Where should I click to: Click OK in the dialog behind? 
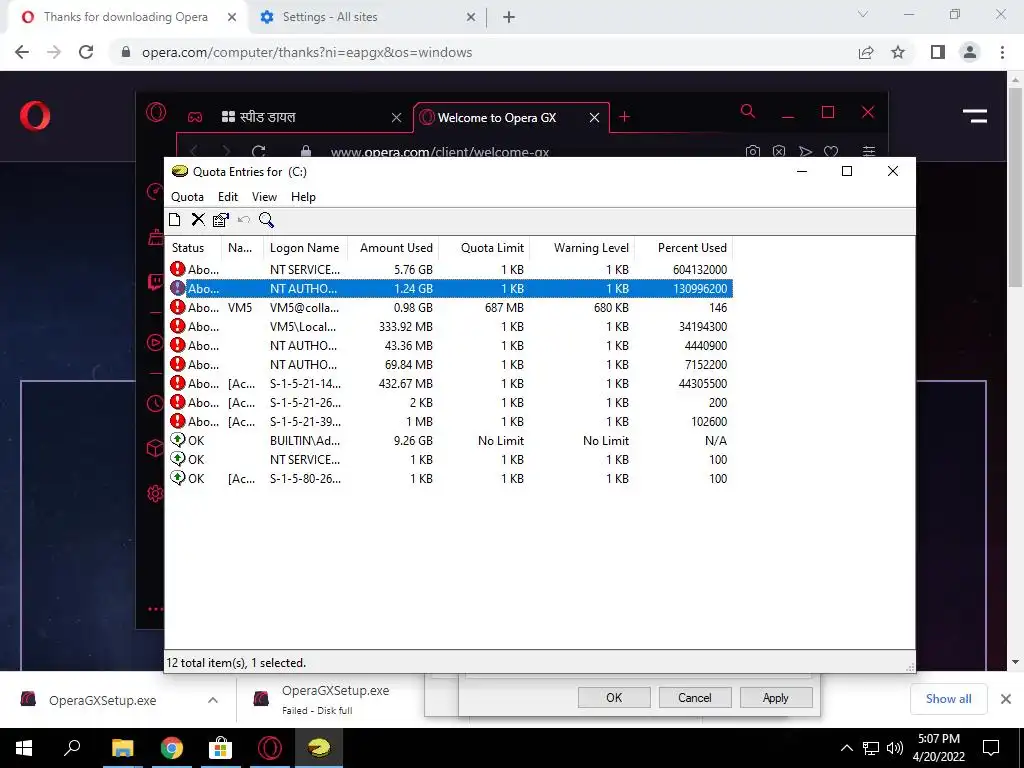pos(614,697)
